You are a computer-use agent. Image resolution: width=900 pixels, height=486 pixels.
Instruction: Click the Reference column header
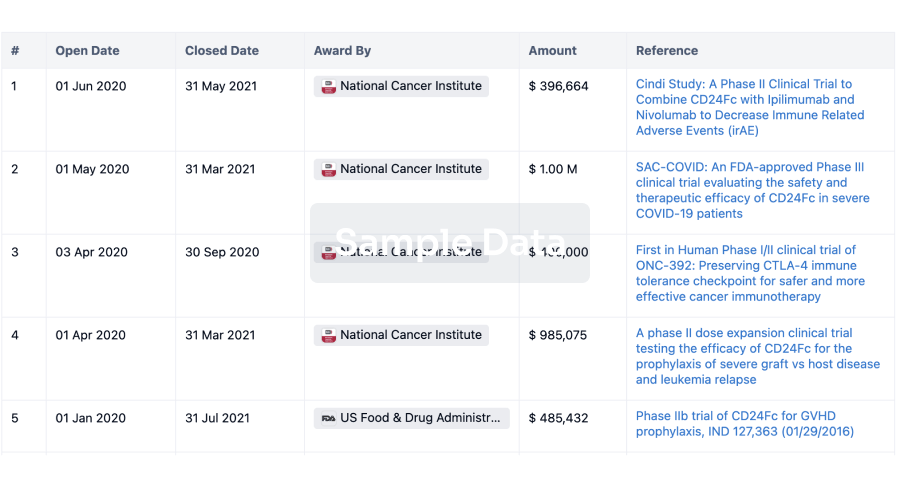click(x=667, y=51)
